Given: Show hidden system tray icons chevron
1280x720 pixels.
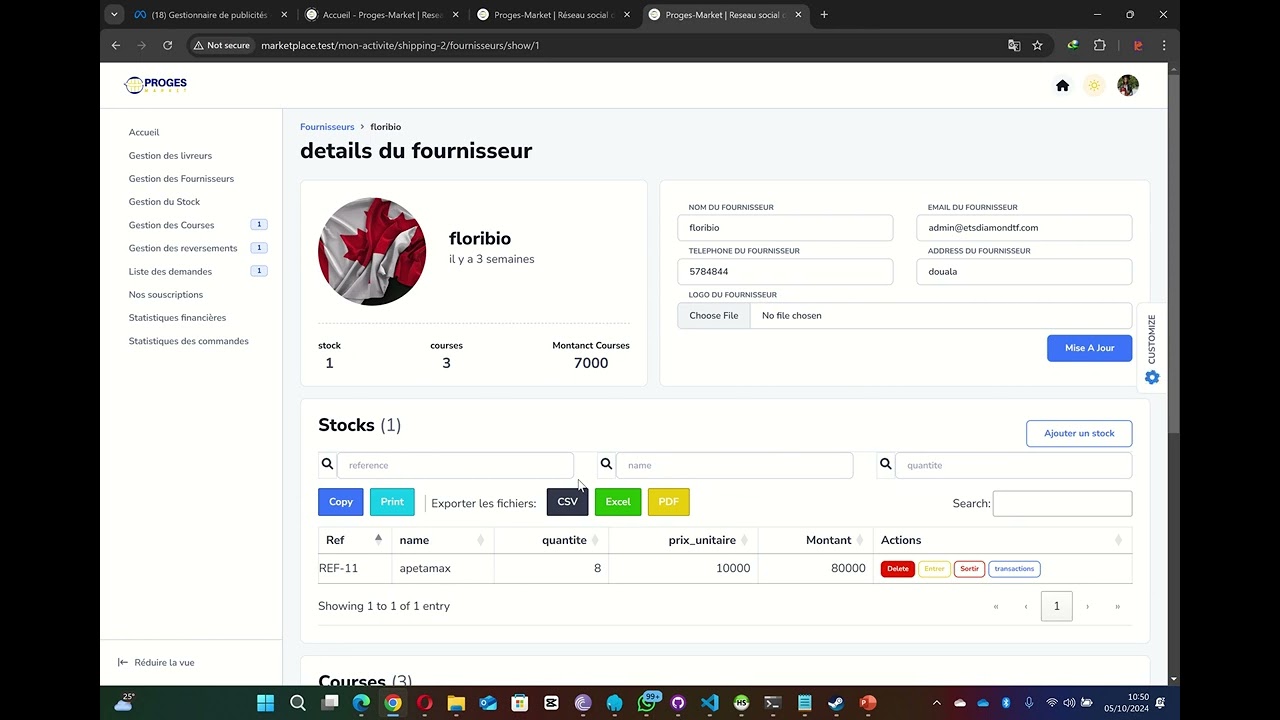Looking at the screenshot, I should tap(937, 703).
